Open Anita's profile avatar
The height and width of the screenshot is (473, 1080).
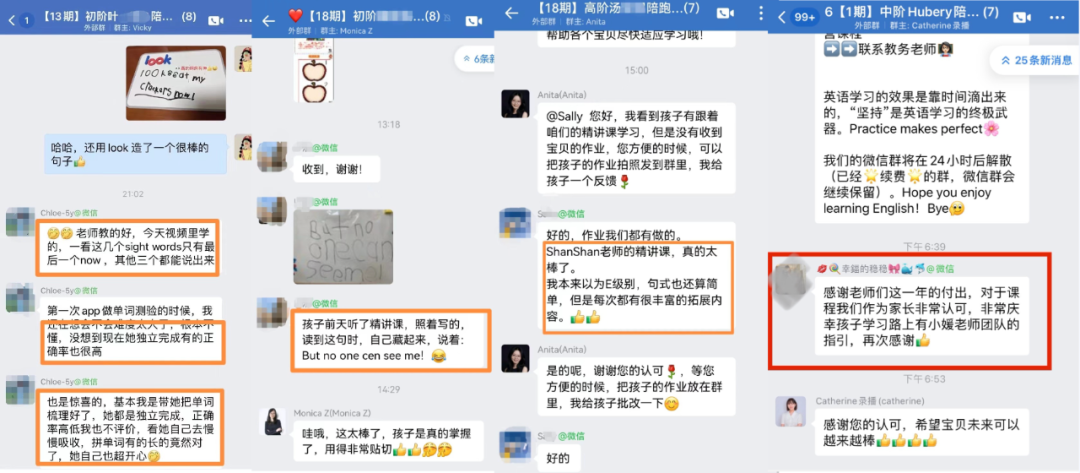(515, 104)
